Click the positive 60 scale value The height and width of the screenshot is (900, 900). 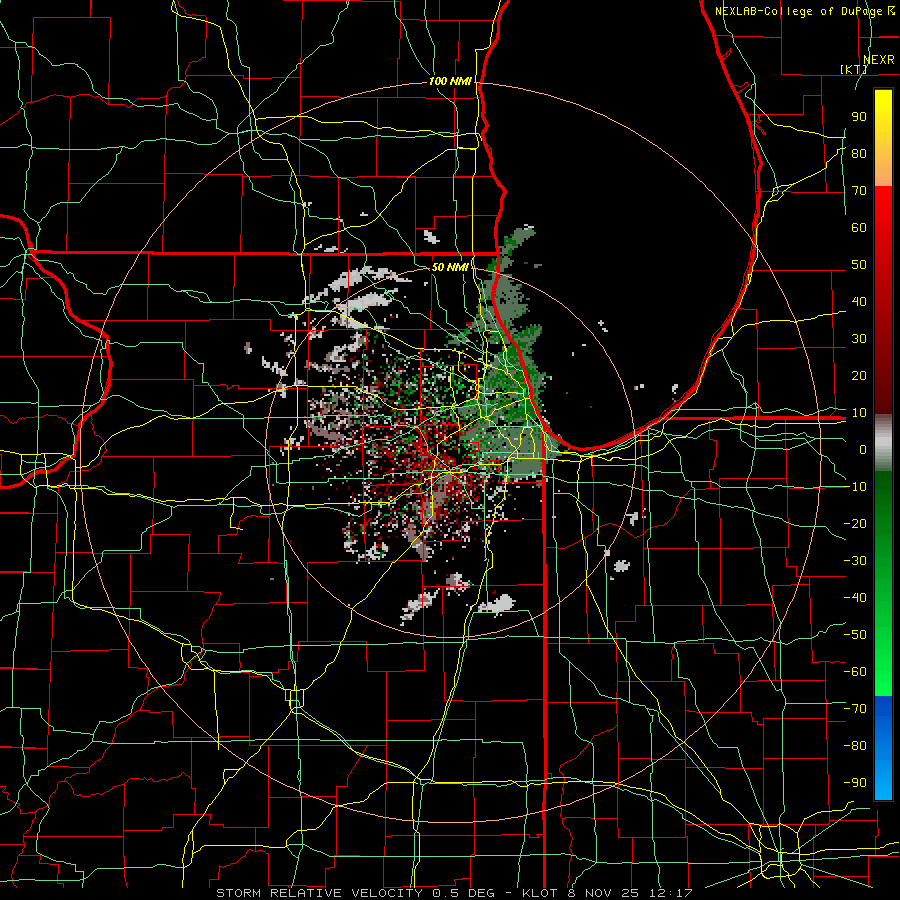[x=859, y=227]
